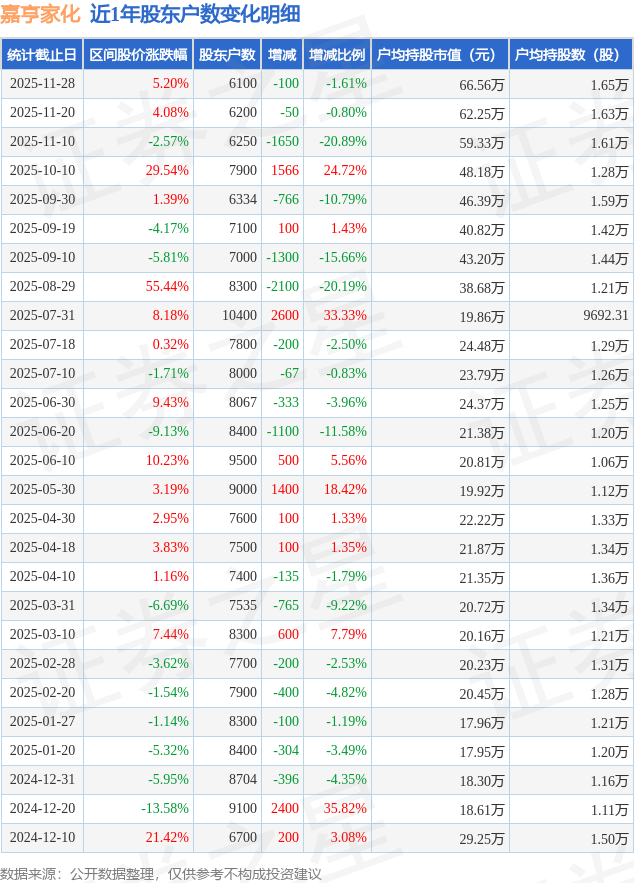Click the 数据来源 disclaimer text at bottom

161,873
